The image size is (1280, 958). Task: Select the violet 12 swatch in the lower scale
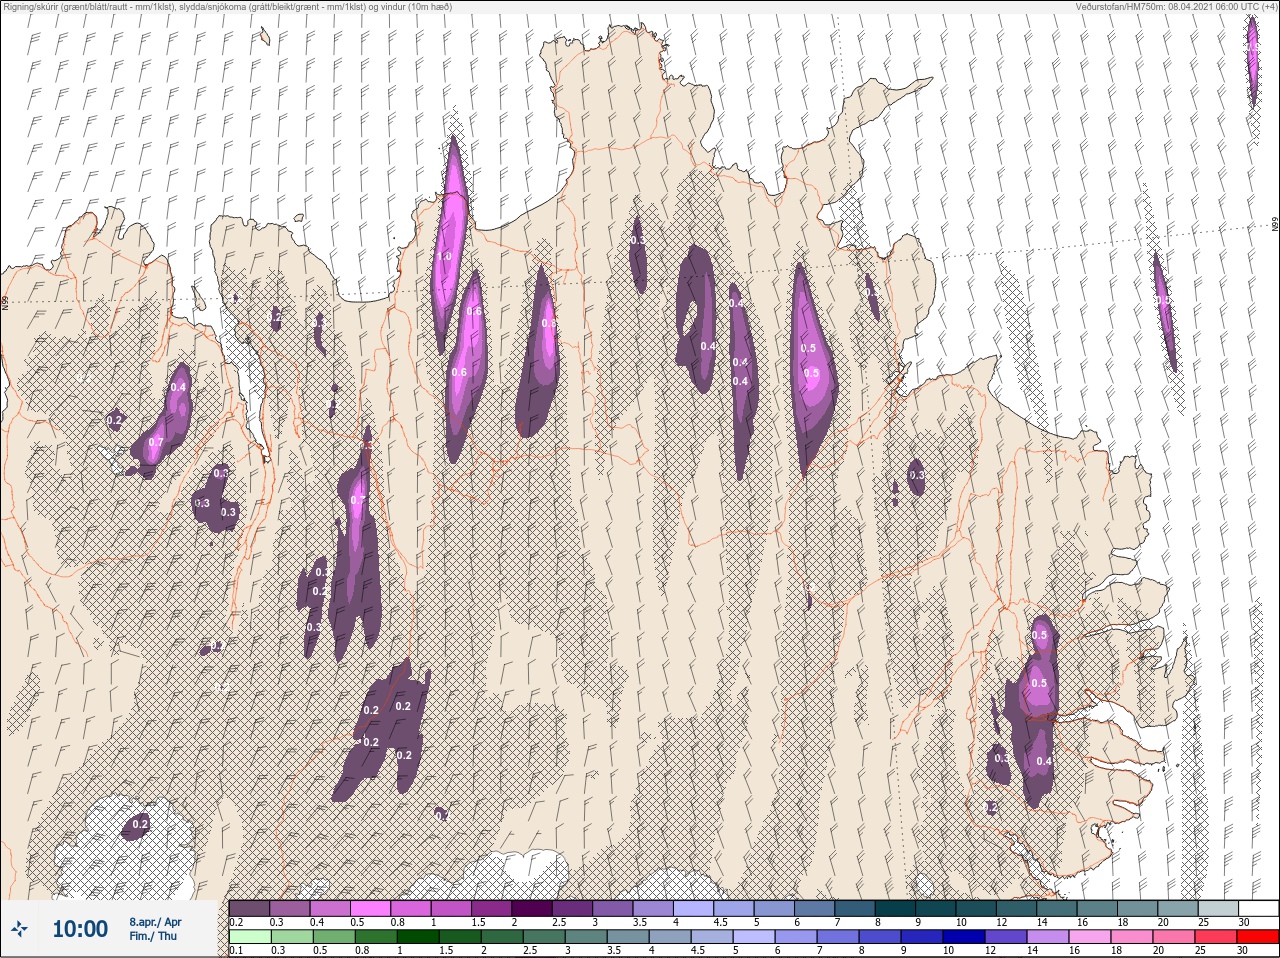pos(1006,938)
